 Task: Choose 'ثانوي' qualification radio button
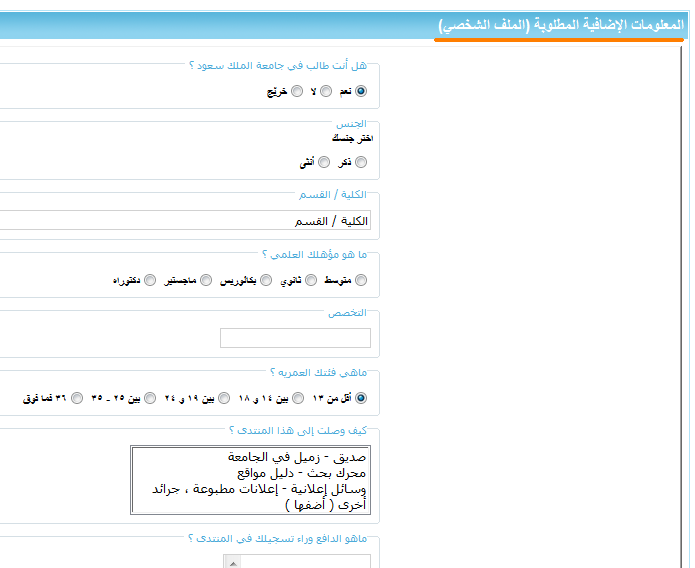(x=311, y=281)
